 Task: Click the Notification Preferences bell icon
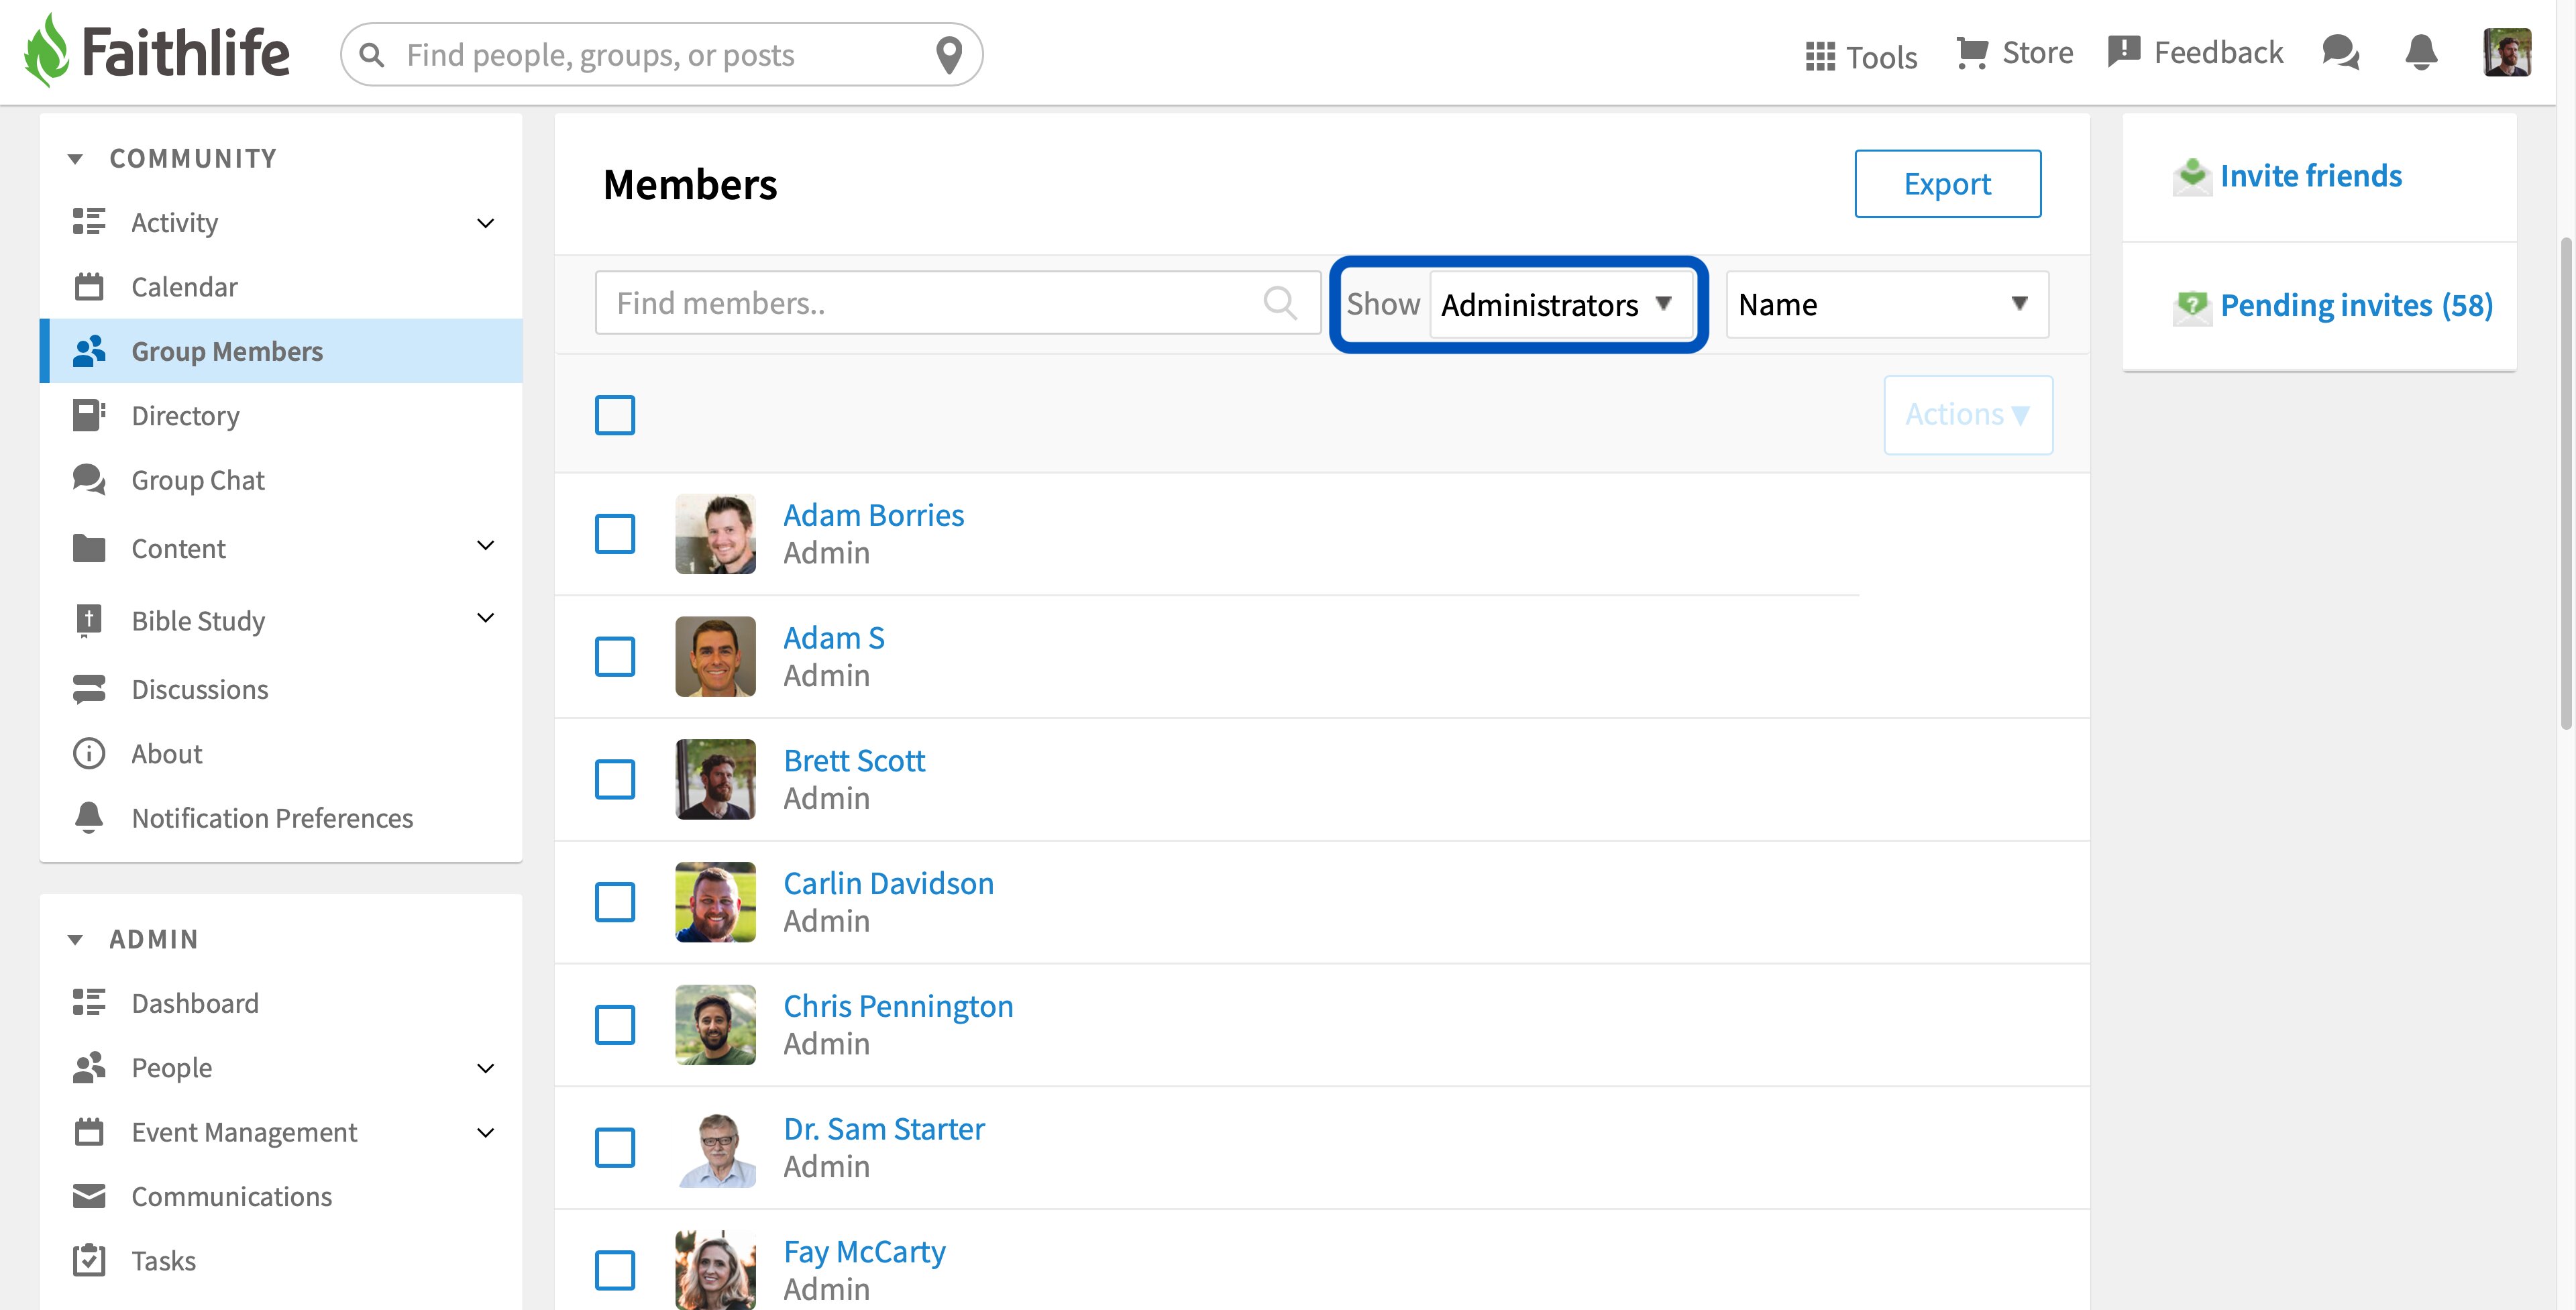click(89, 817)
